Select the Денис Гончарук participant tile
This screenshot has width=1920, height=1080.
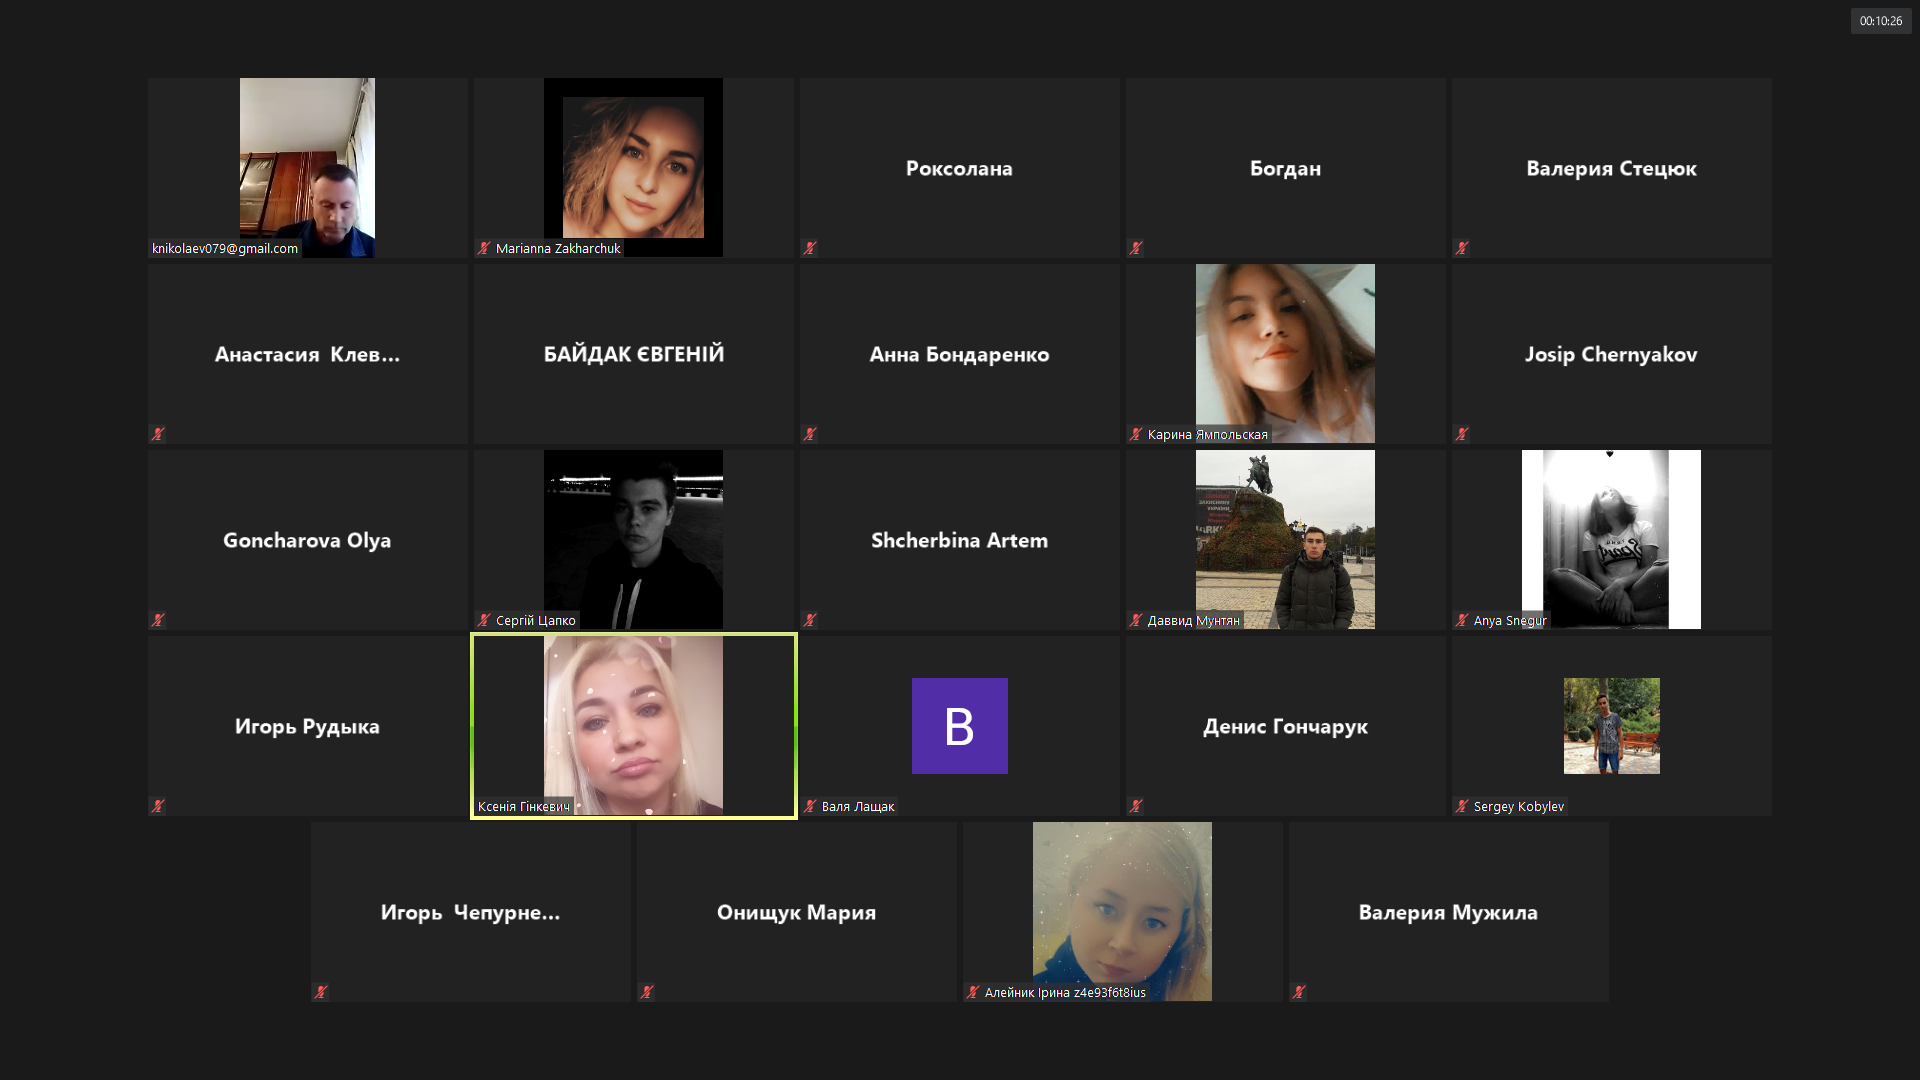(x=1285, y=726)
